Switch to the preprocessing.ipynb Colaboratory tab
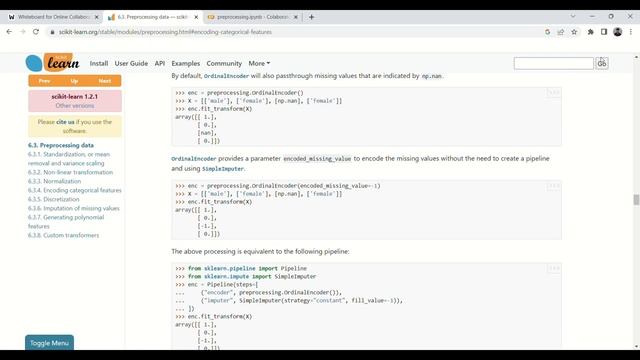The height and width of the screenshot is (360, 640). coord(252,17)
